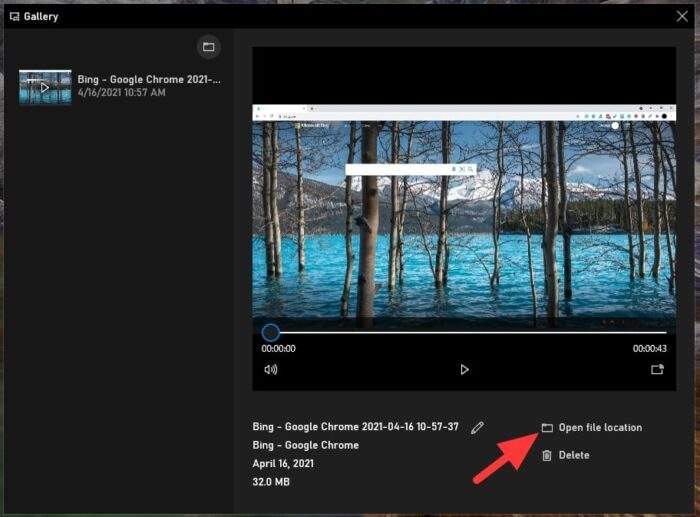Click the '00:00:43' duration label
This screenshot has width=700, height=517.
tap(650, 348)
